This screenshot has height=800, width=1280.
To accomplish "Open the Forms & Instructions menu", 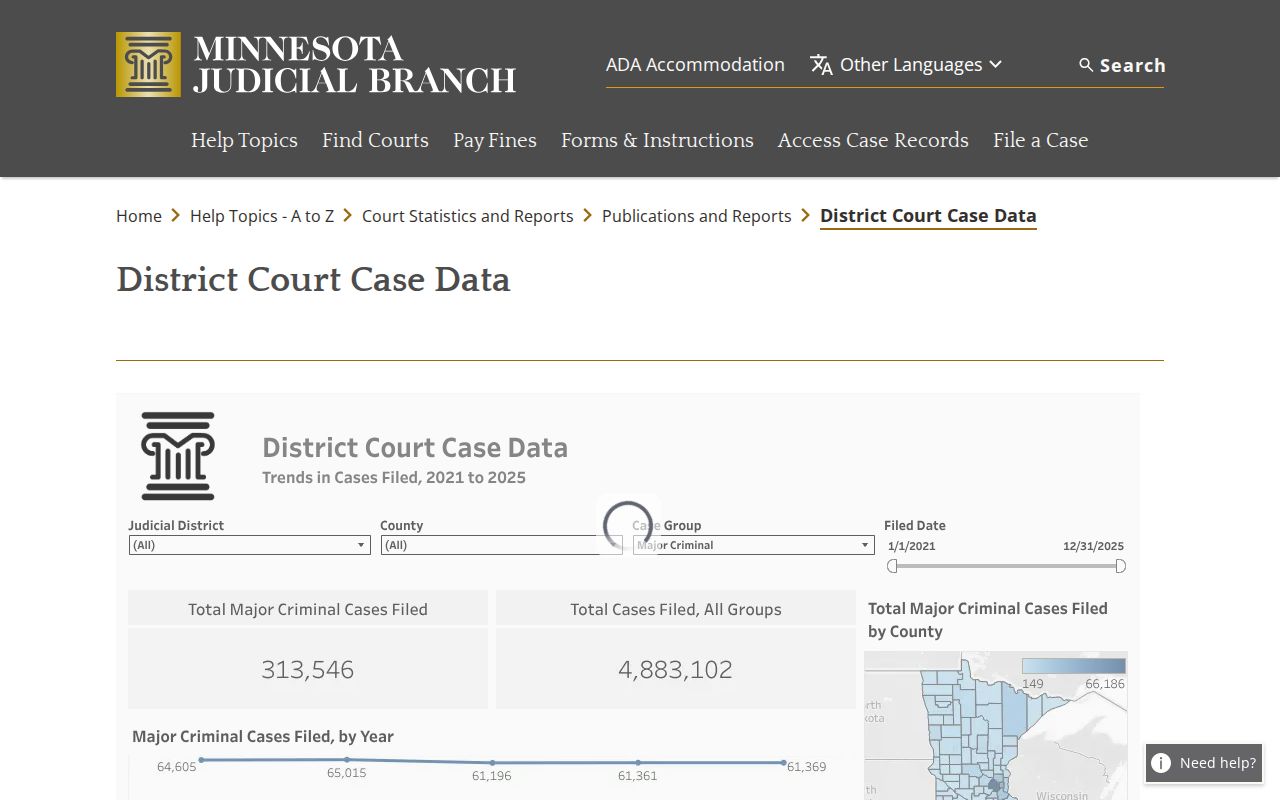I will click(657, 140).
